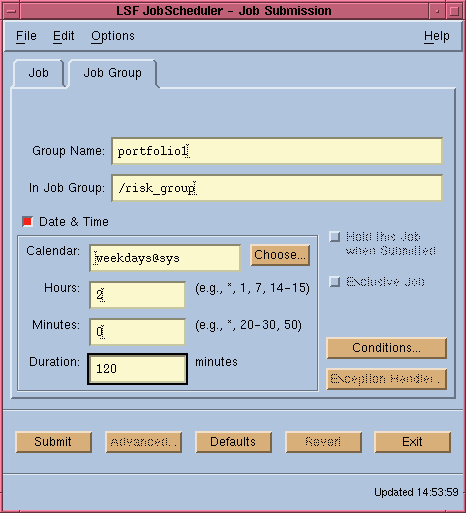Switch to the Job tab
The width and height of the screenshot is (466, 513).
(38, 73)
